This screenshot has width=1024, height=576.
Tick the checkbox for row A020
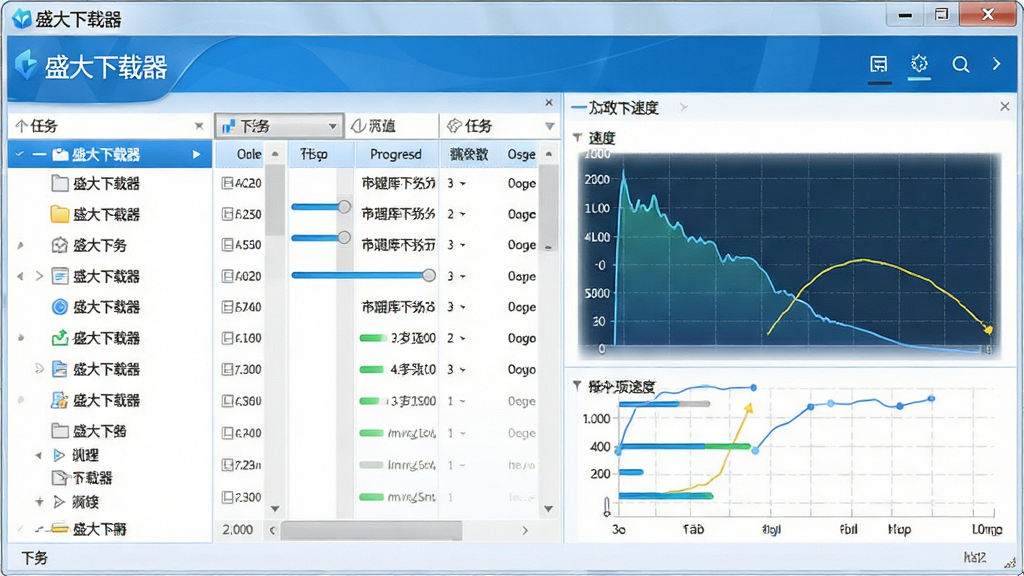(227, 276)
